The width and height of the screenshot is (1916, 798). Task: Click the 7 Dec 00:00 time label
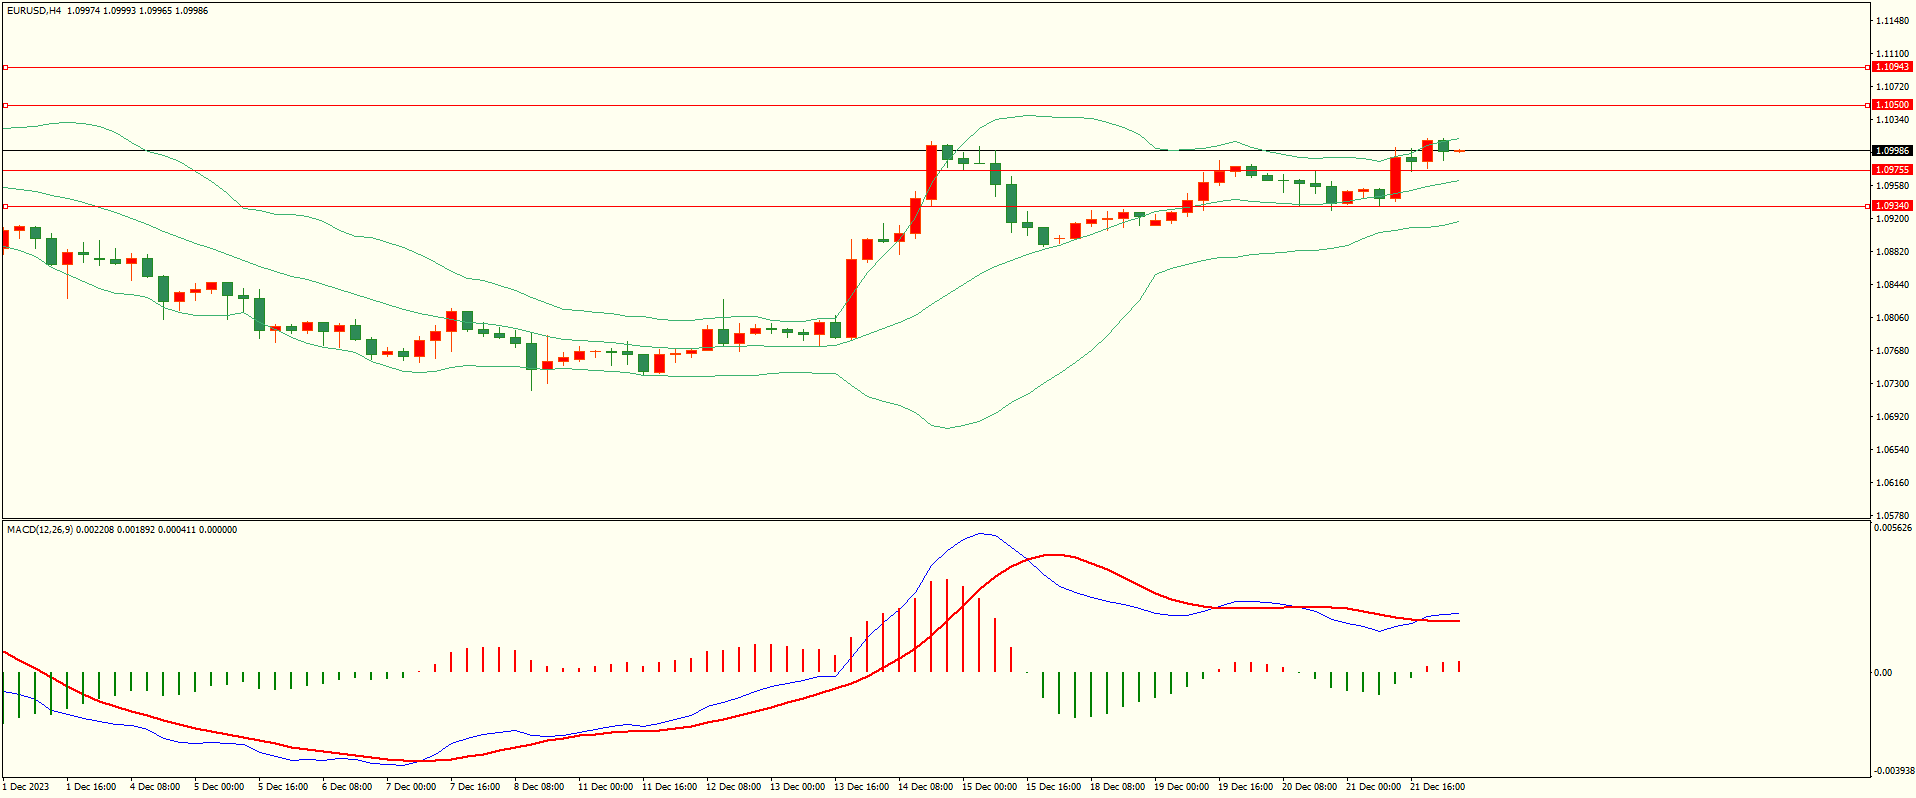tap(411, 787)
